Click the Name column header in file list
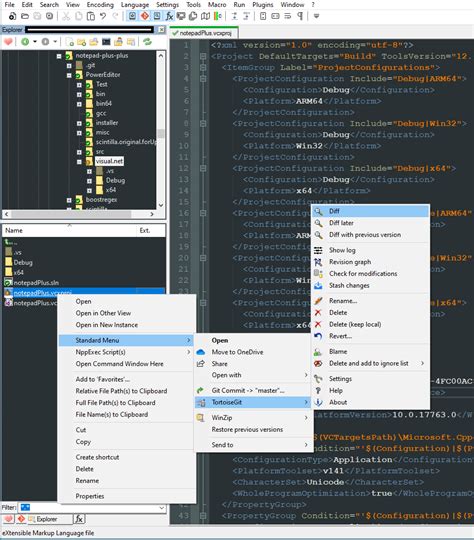The image size is (474, 540). point(69,230)
